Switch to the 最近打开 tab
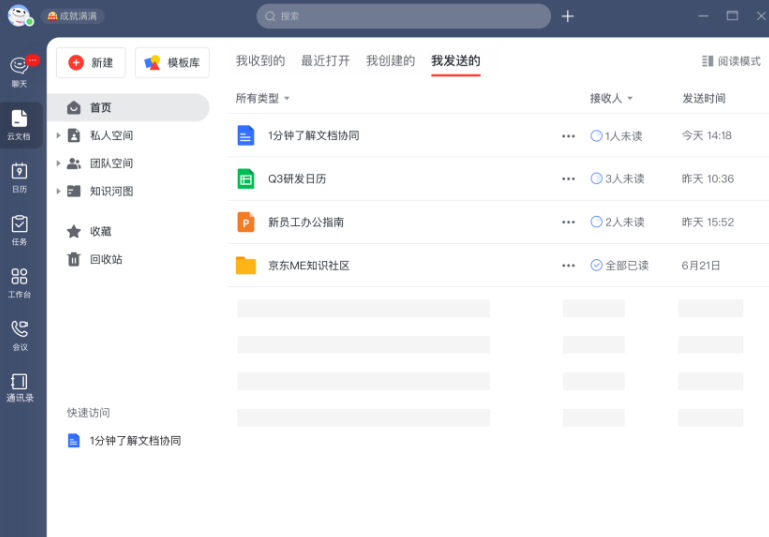769x537 pixels. pyautogui.click(x=325, y=61)
